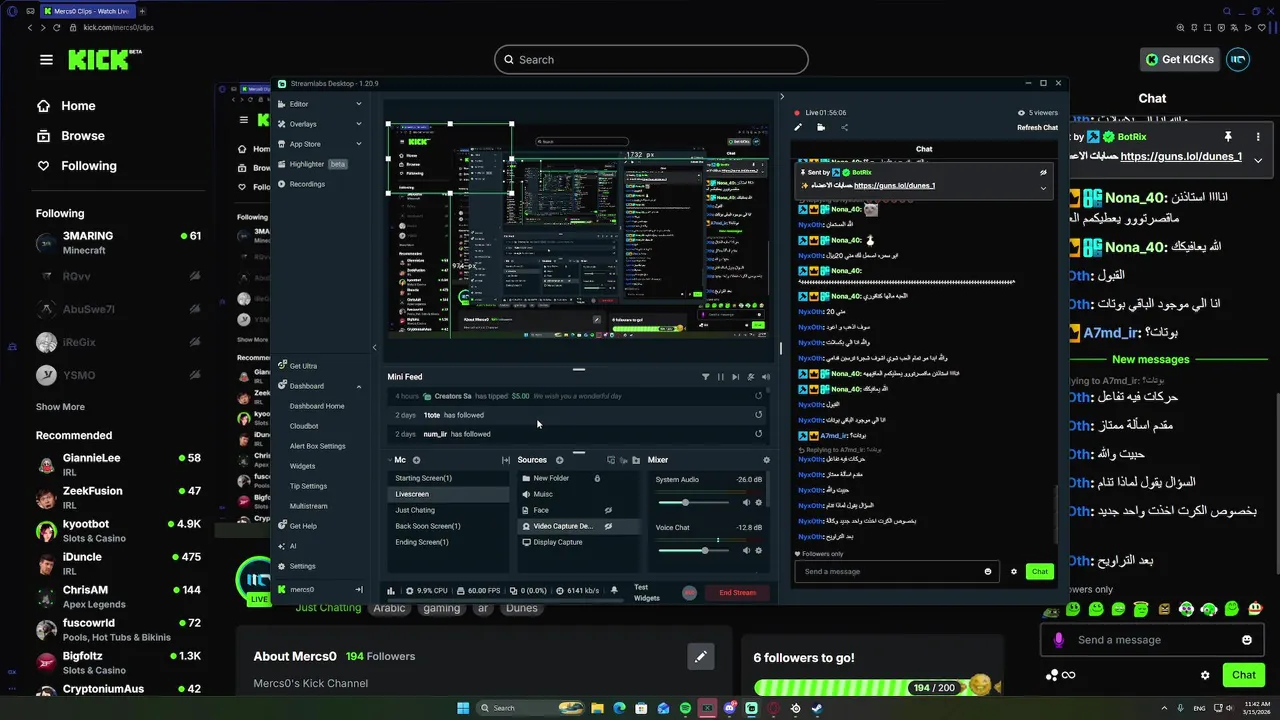This screenshot has width=1280, height=720.
Task: Open the share stream icon
Action: click(x=844, y=127)
